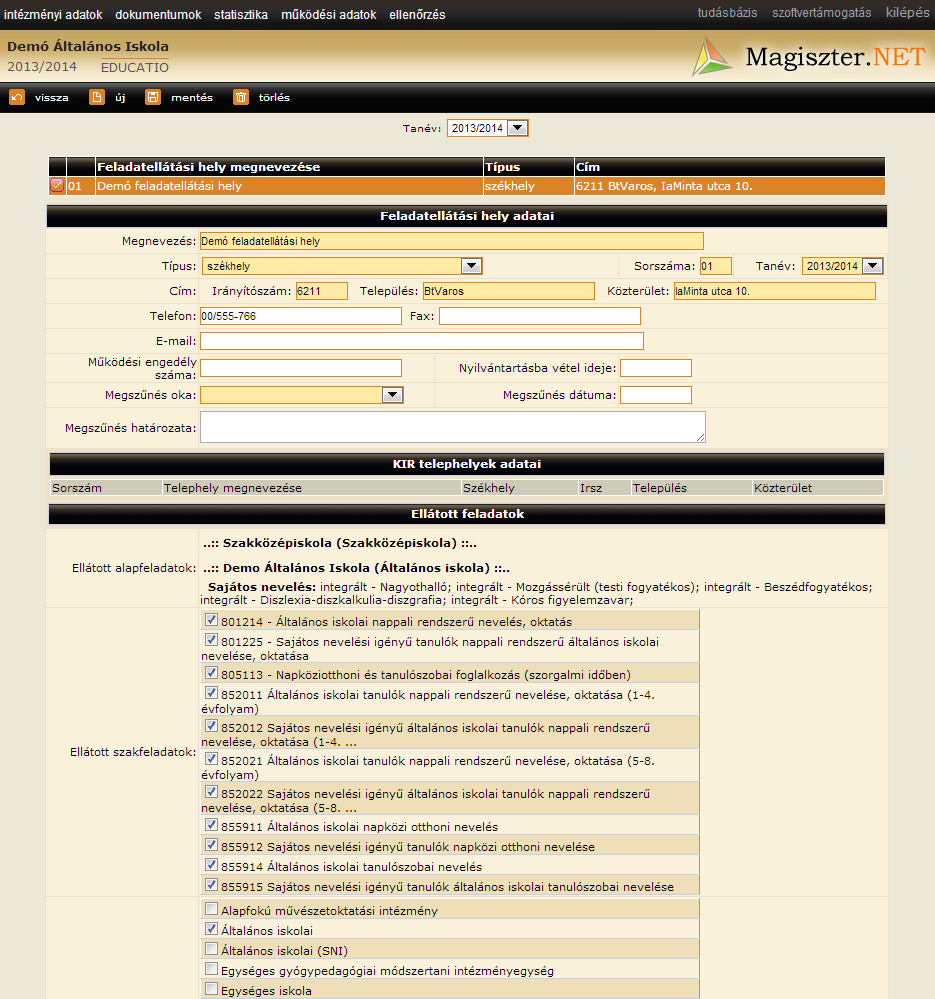The width and height of the screenshot is (935, 999).
Task: Uncheck the 801225 Sajátos nevelési igényű checkbox
Action: [x=211, y=640]
